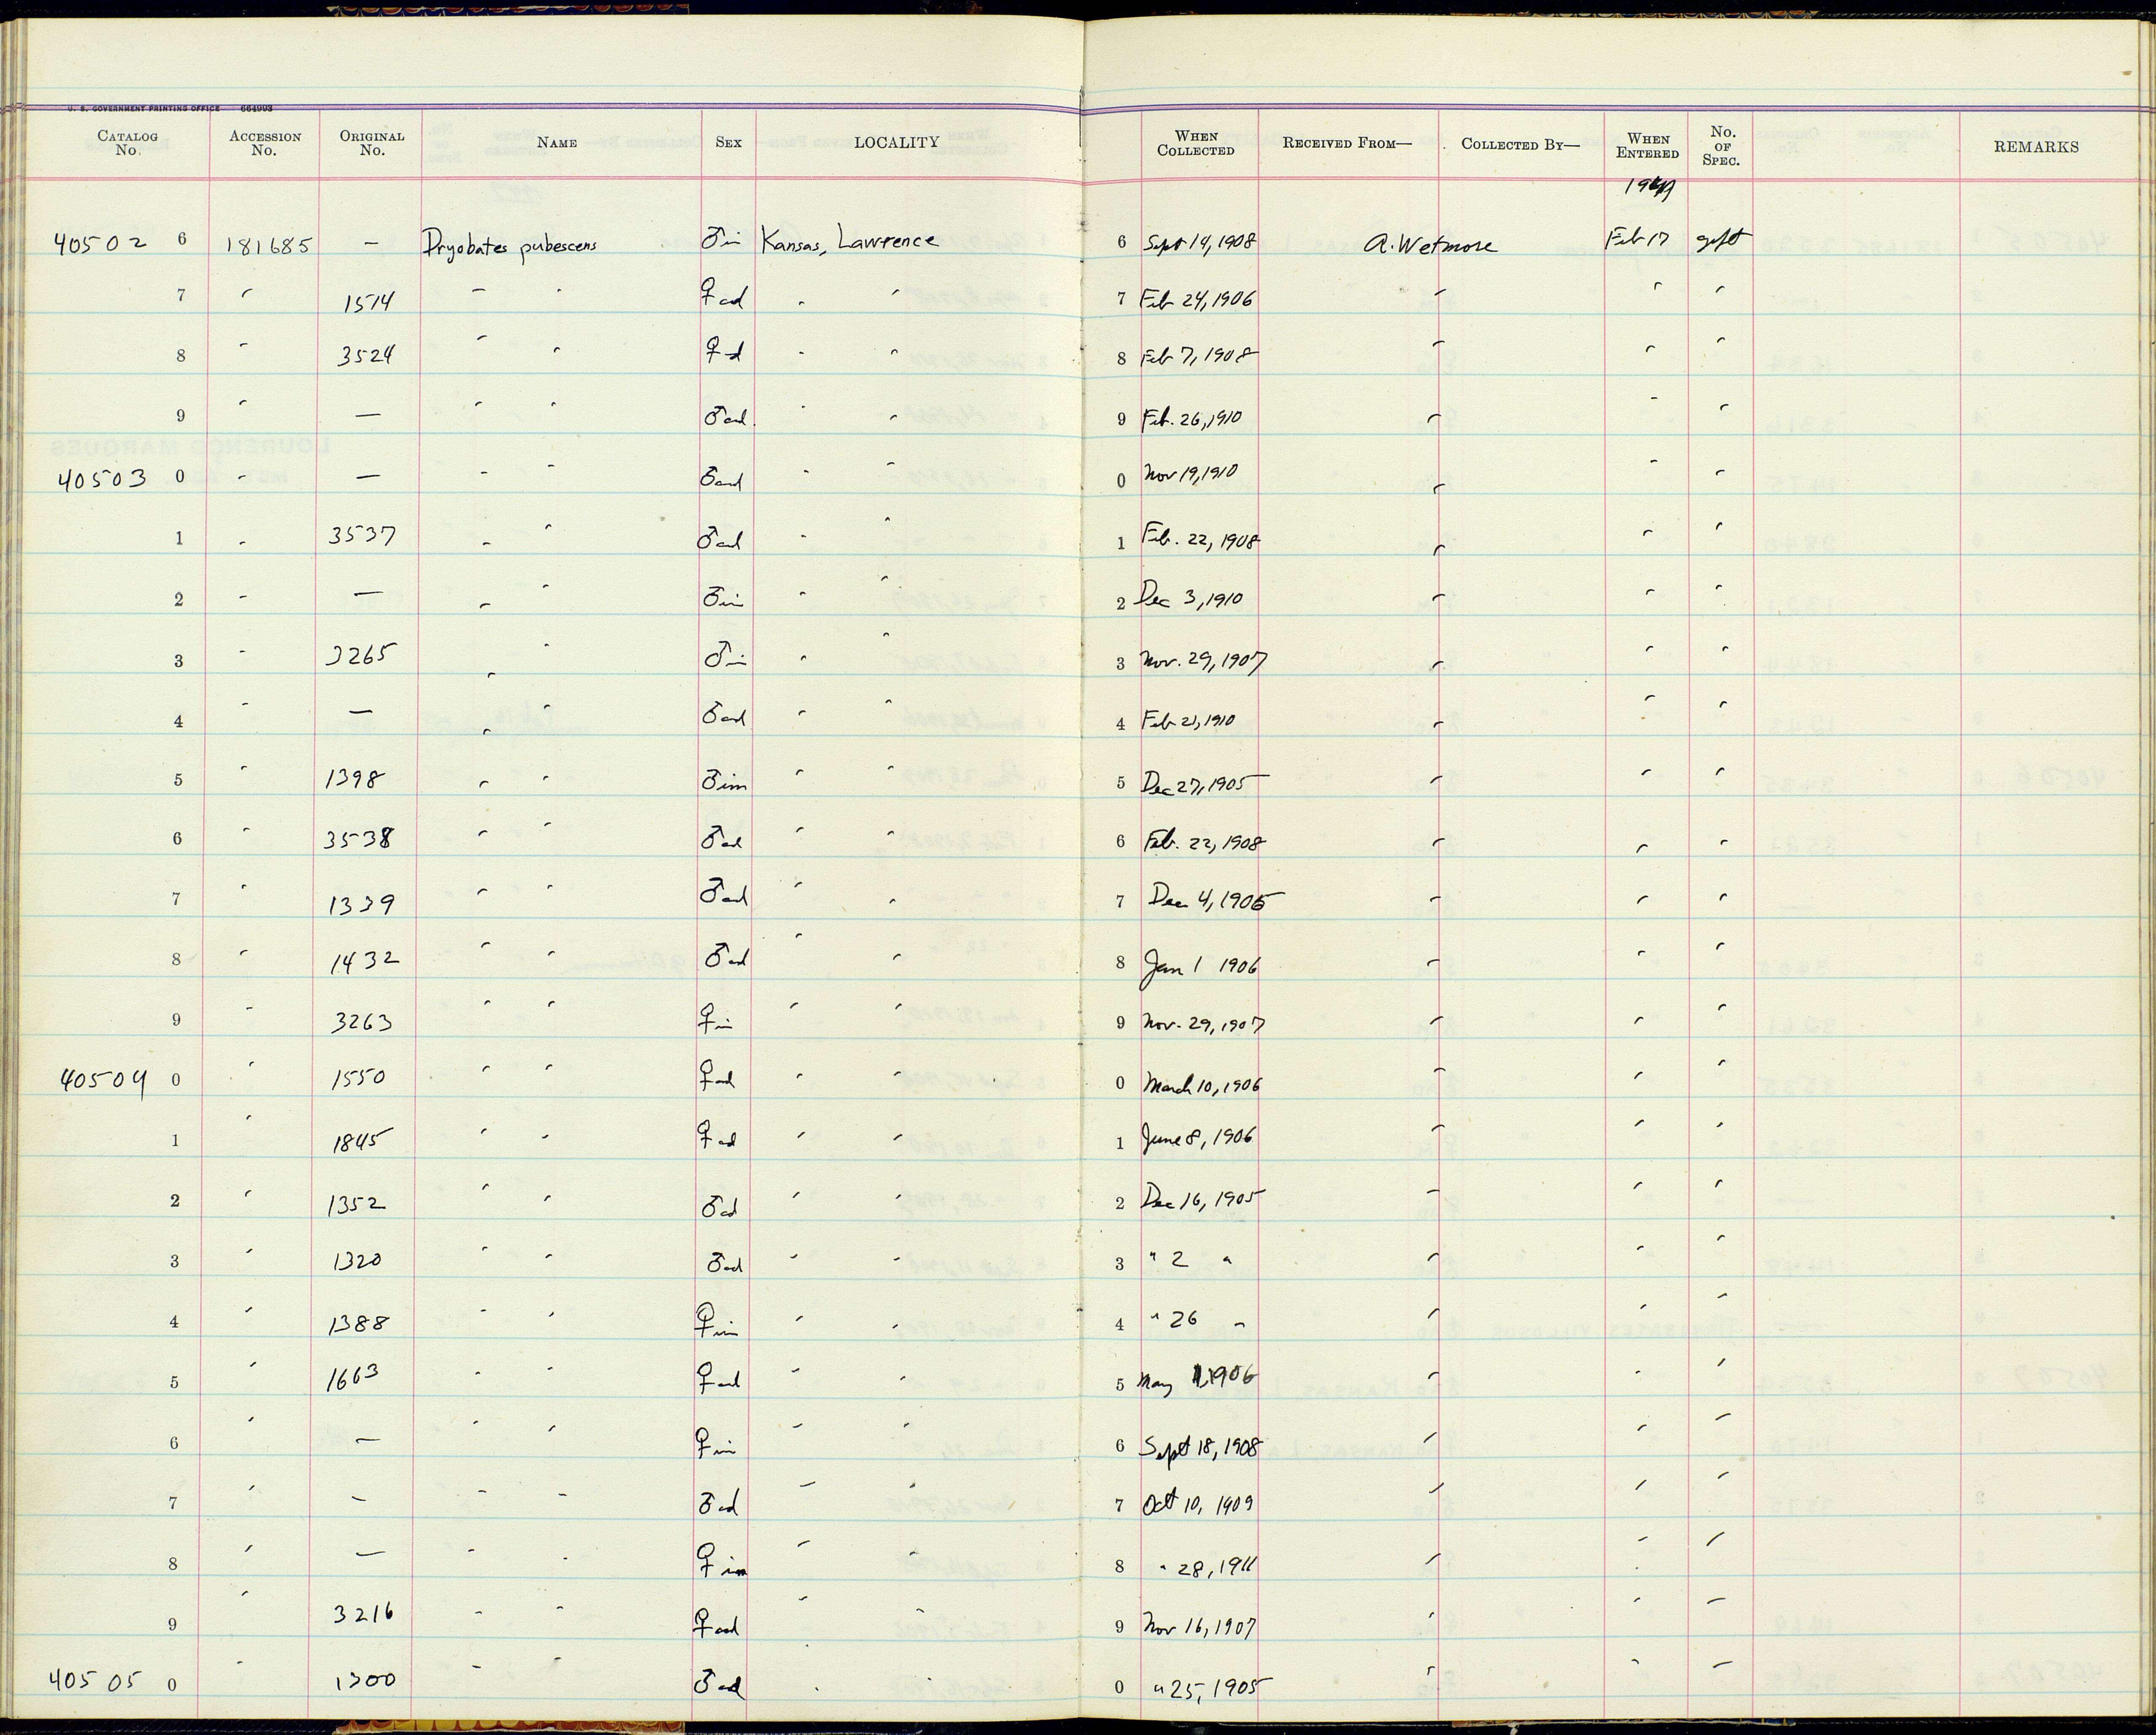Click the date 'Nov 16, 1907'
Viewport: 2156px width, 1735px height.
(1200, 1628)
